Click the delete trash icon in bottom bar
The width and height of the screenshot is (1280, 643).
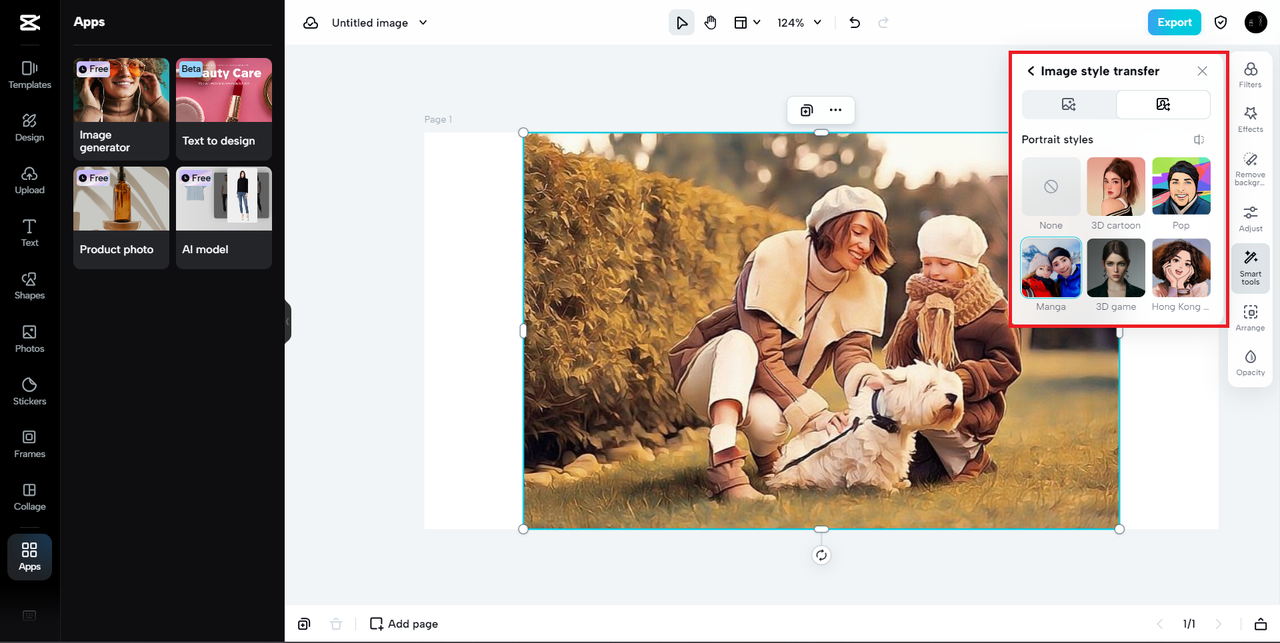(336, 624)
